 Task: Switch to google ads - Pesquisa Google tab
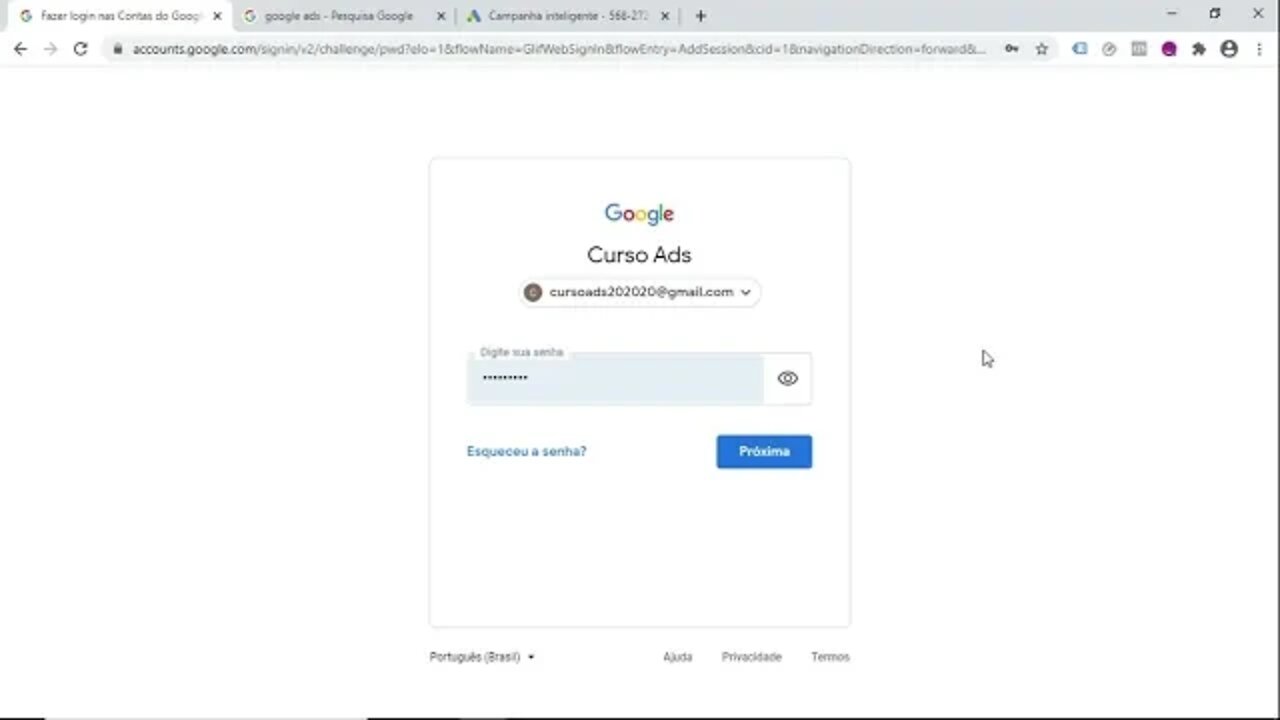pyautogui.click(x=343, y=16)
